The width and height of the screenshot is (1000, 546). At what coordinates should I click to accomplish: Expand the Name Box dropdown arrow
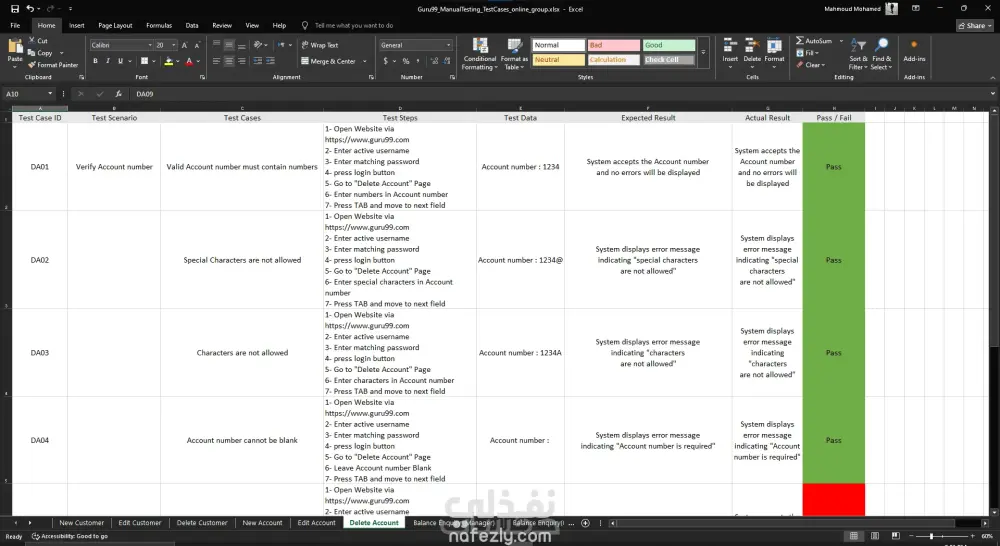coord(50,94)
